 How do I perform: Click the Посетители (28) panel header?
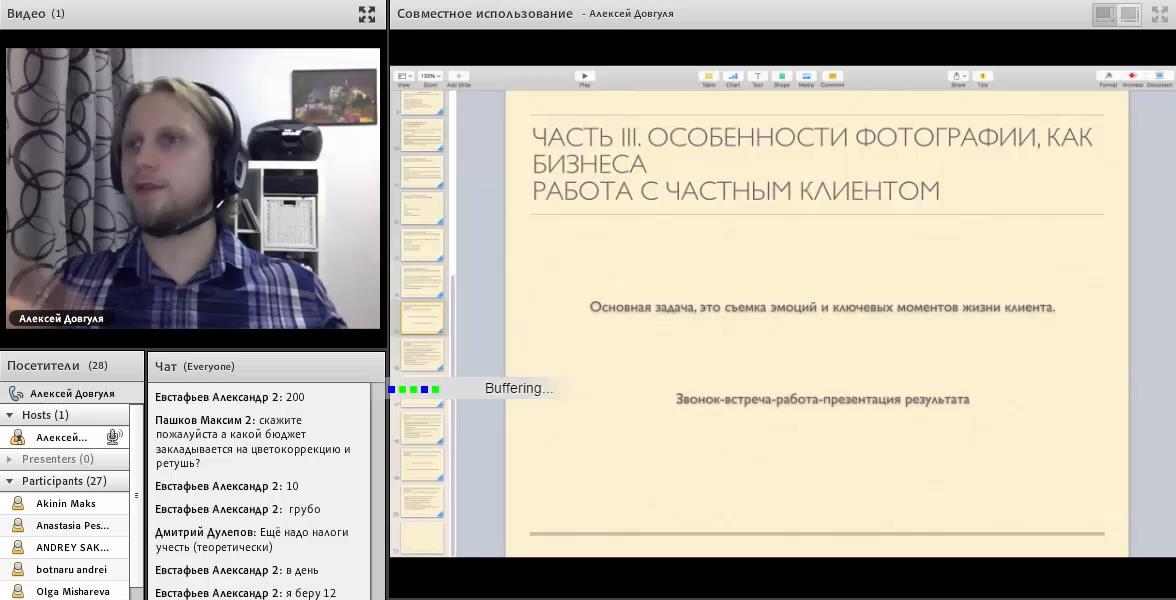(71, 366)
